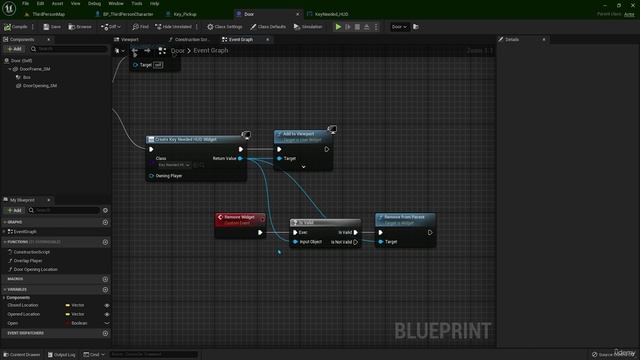Viewport: 640px width, 360px height.
Task: Click the Eject button in toolbar
Action: (367, 27)
